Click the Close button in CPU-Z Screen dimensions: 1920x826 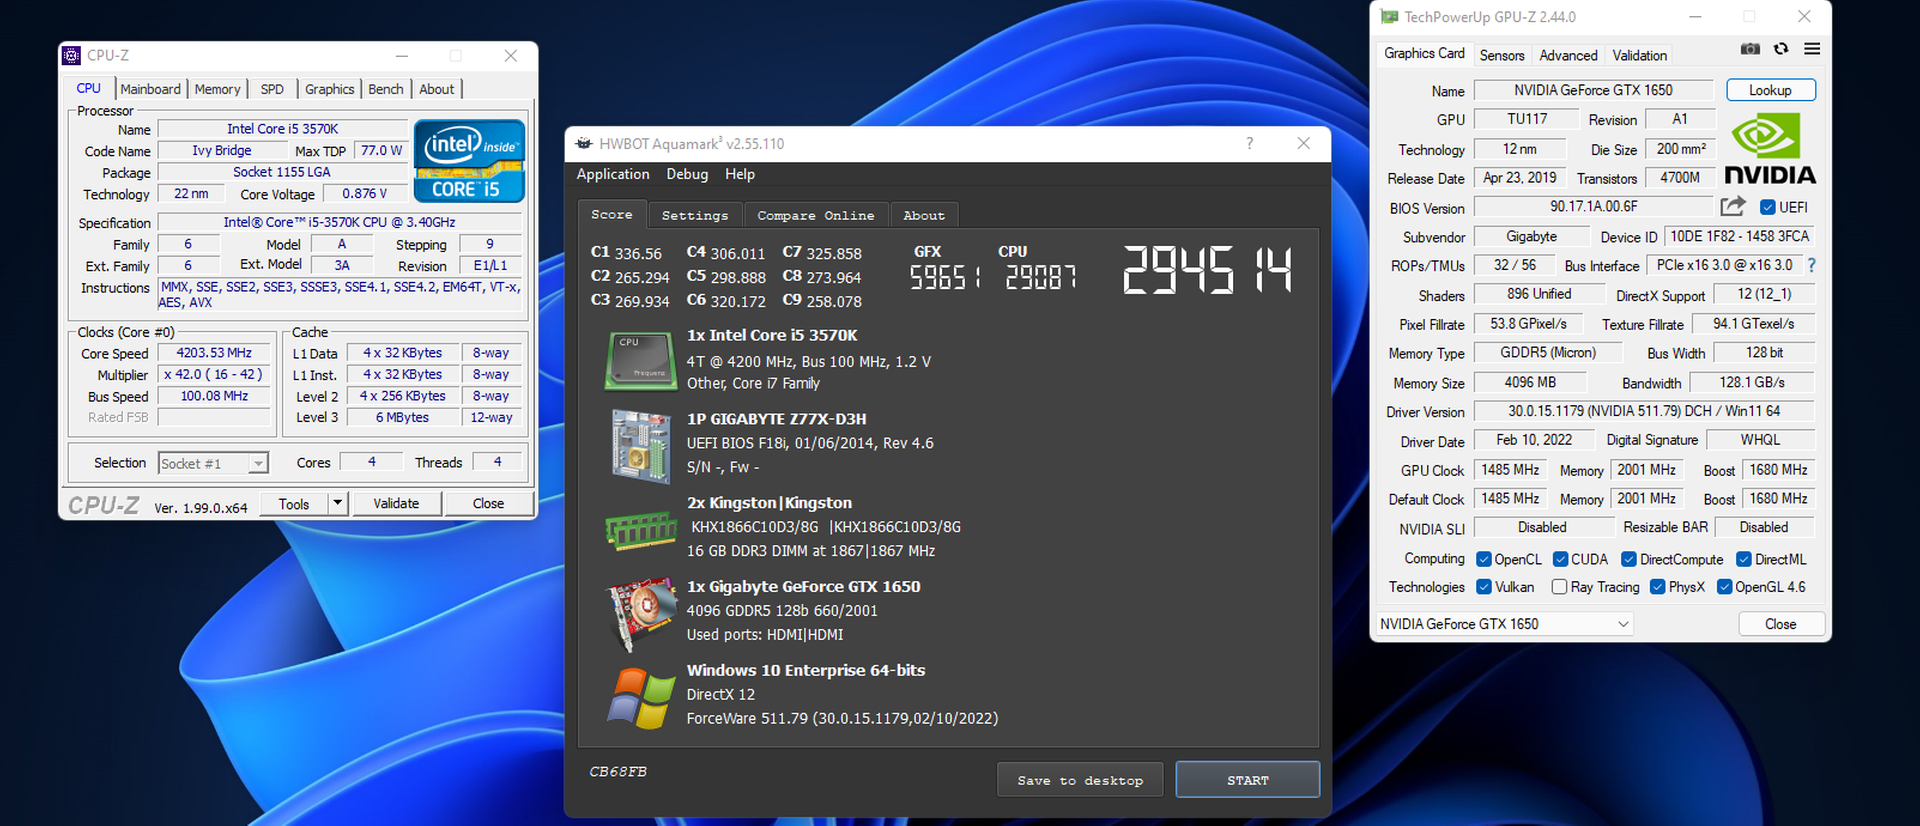488,503
